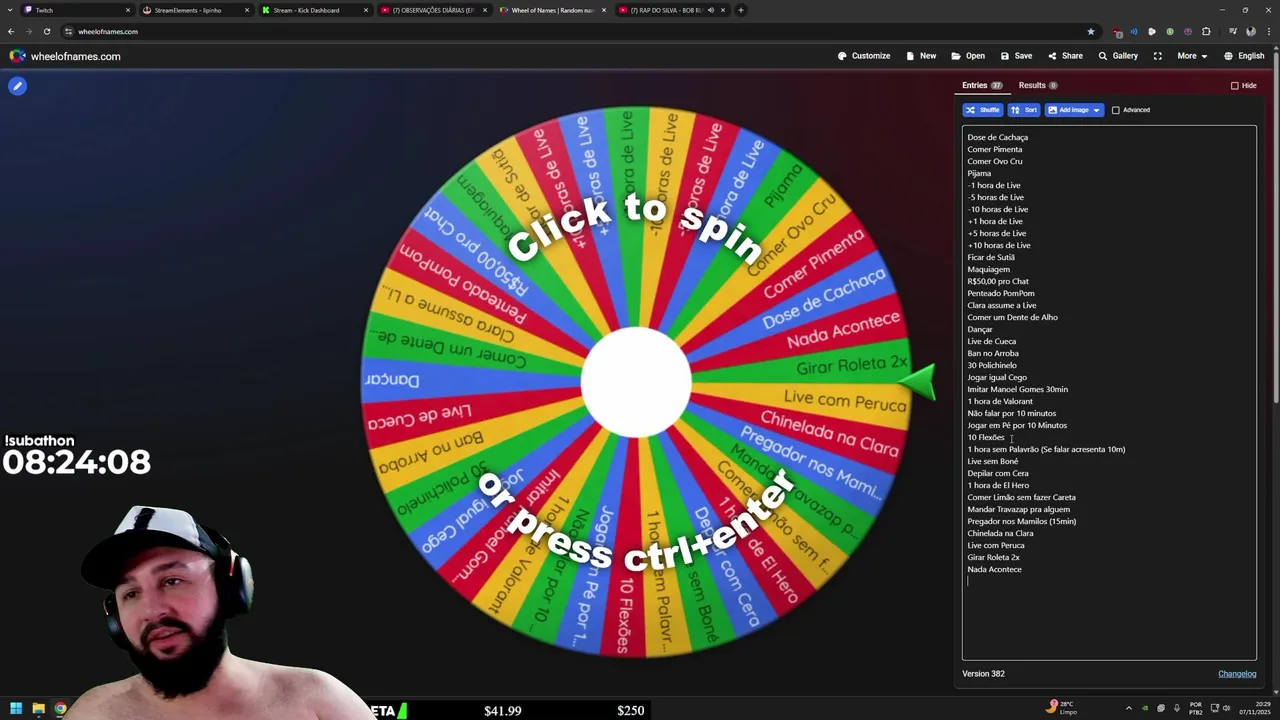This screenshot has width=1280, height=720.
Task: Click the blue pencil edit icon
Action: click(x=17, y=86)
